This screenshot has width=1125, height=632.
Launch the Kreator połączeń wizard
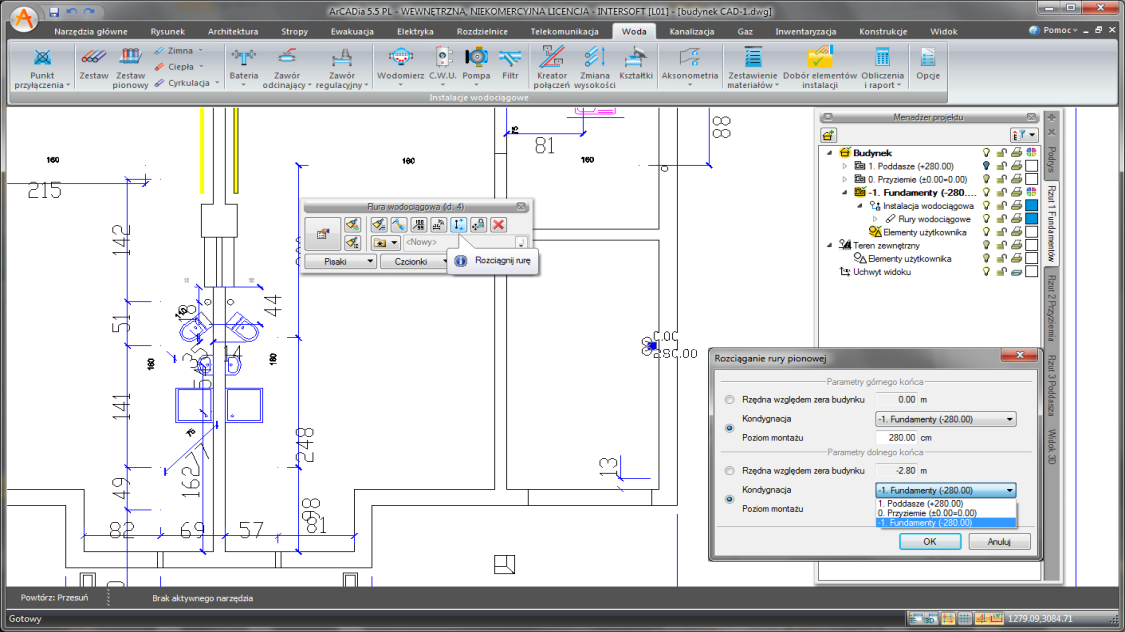[551, 67]
